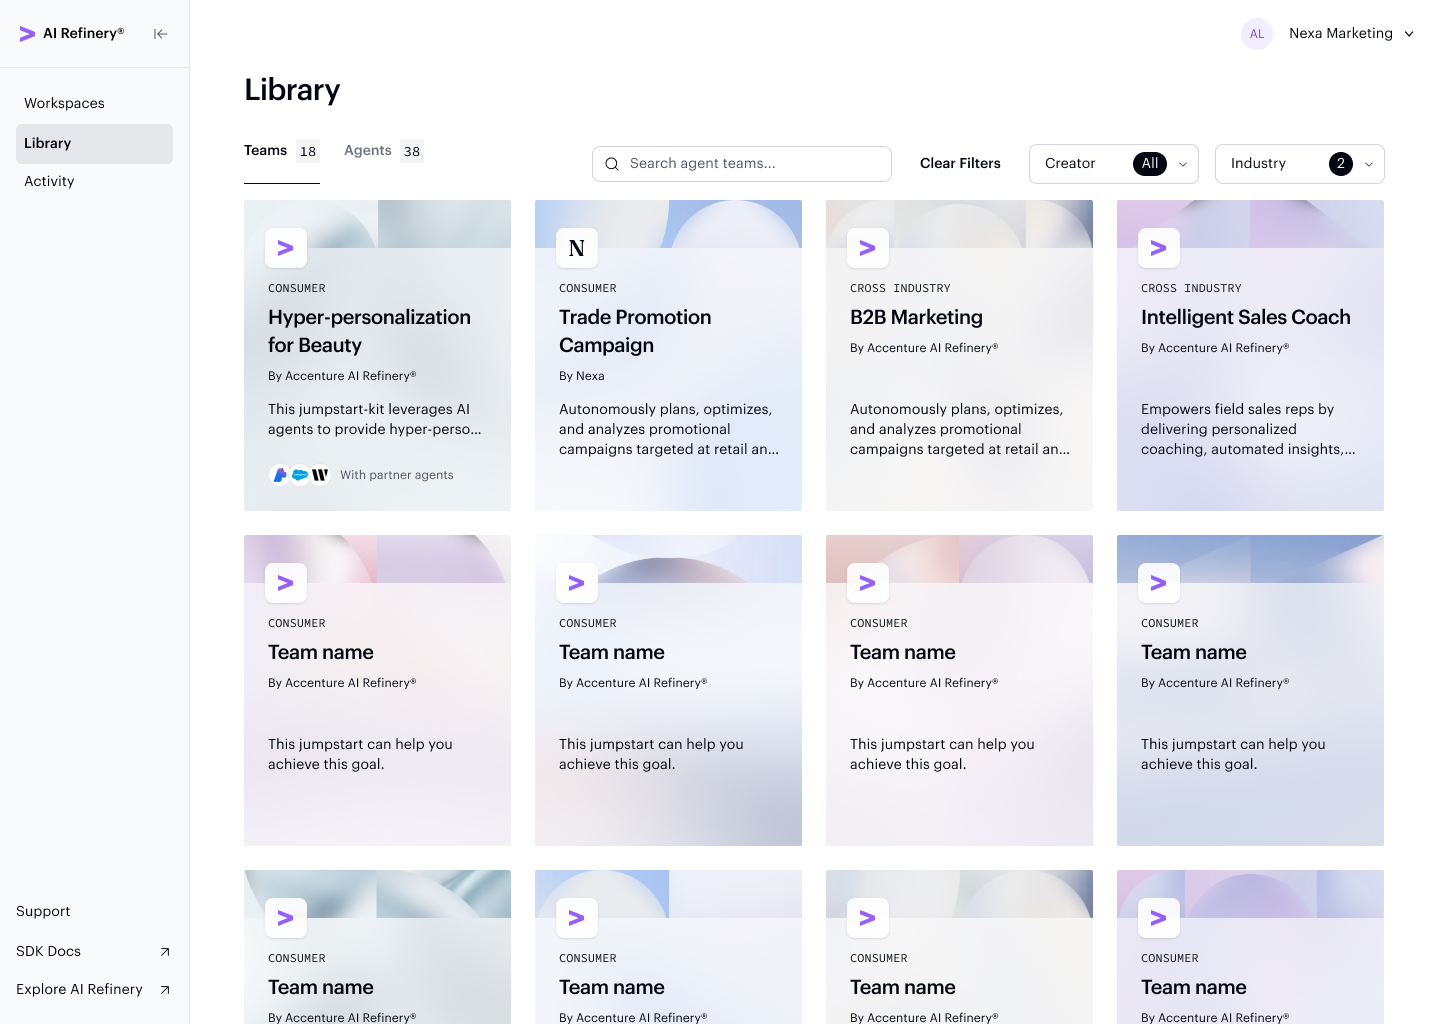Click Intelligent Sales Coach card logo icon
Image resolution: width=1440 pixels, height=1024 pixels.
pos(1159,248)
